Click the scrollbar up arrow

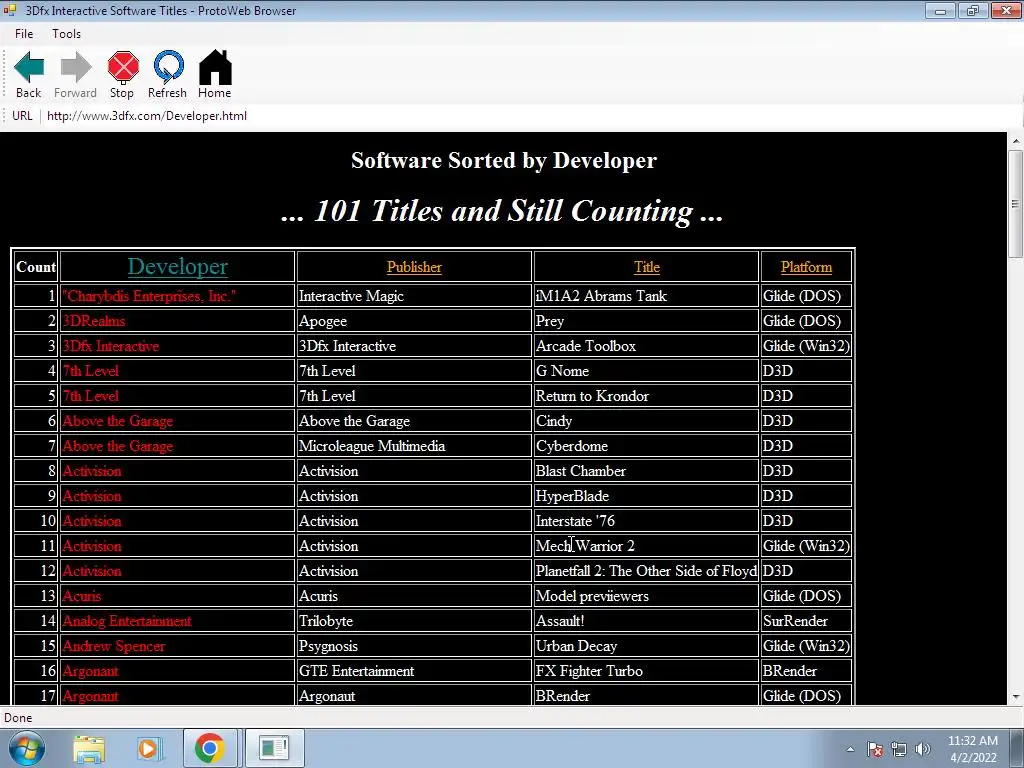[1016, 140]
